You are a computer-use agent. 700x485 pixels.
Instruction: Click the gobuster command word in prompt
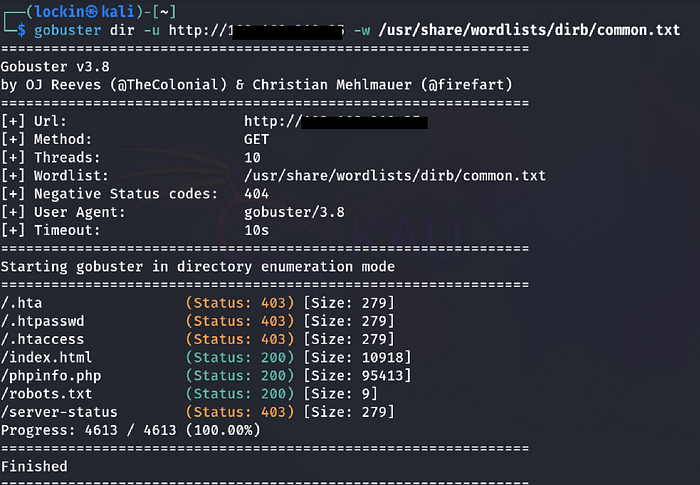point(67,30)
